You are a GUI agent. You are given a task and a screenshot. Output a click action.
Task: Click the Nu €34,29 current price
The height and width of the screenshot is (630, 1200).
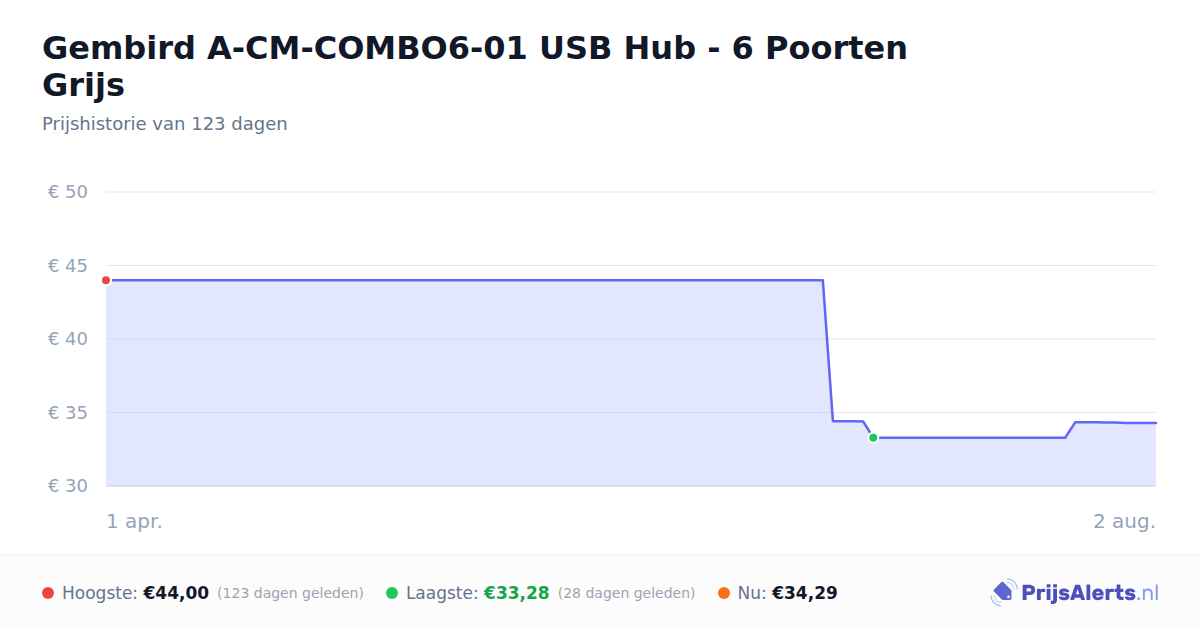(x=805, y=593)
